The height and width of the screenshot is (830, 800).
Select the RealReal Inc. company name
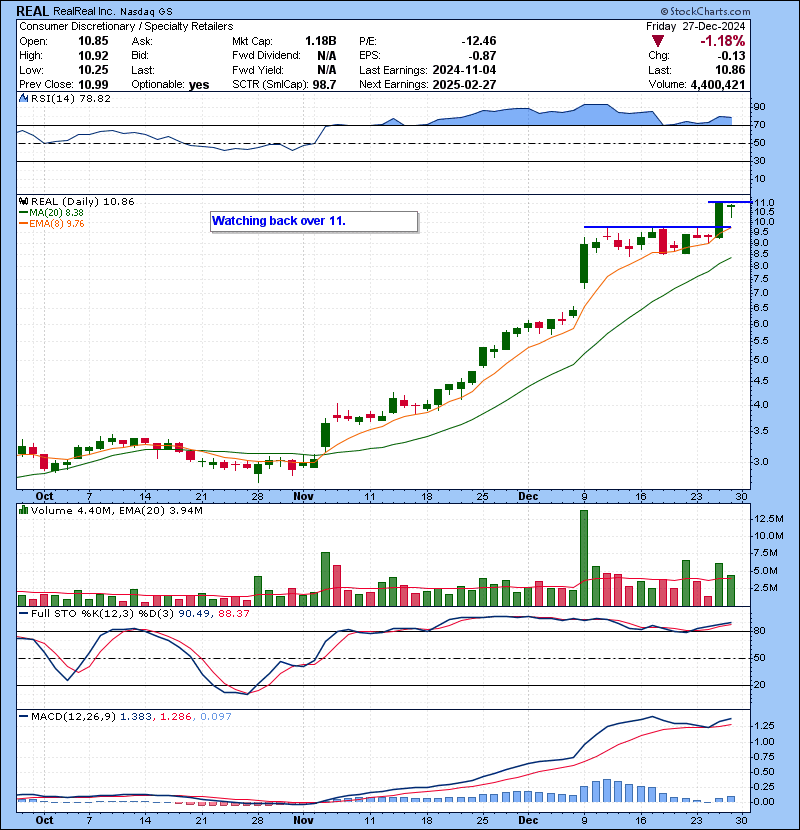click(x=84, y=11)
